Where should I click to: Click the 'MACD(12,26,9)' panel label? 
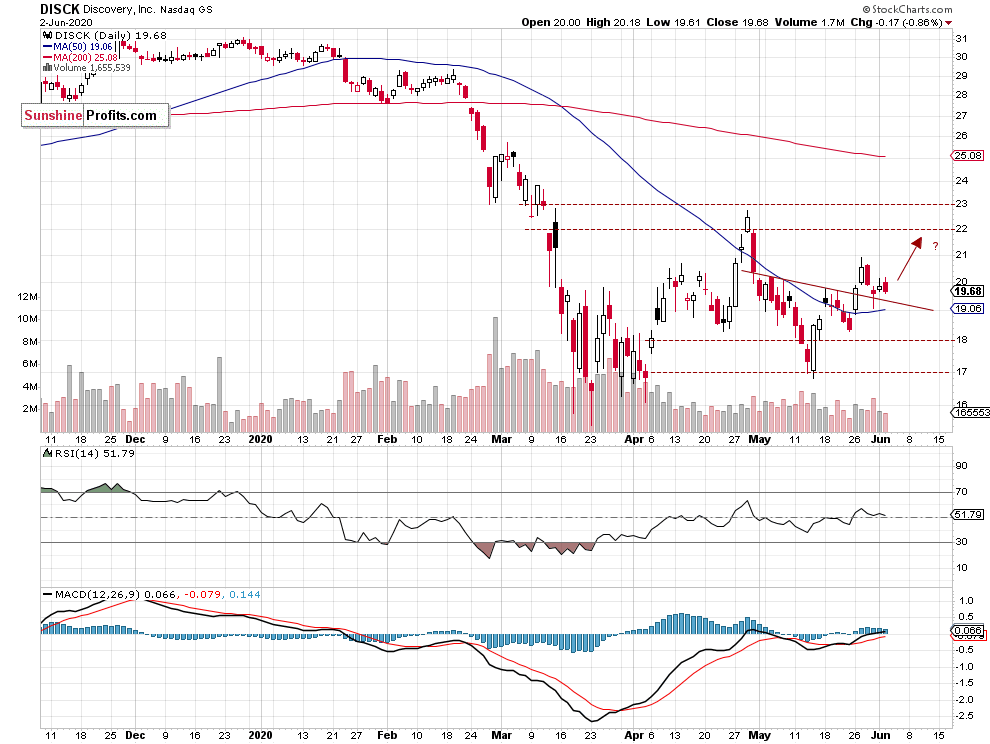pyautogui.click(x=98, y=594)
